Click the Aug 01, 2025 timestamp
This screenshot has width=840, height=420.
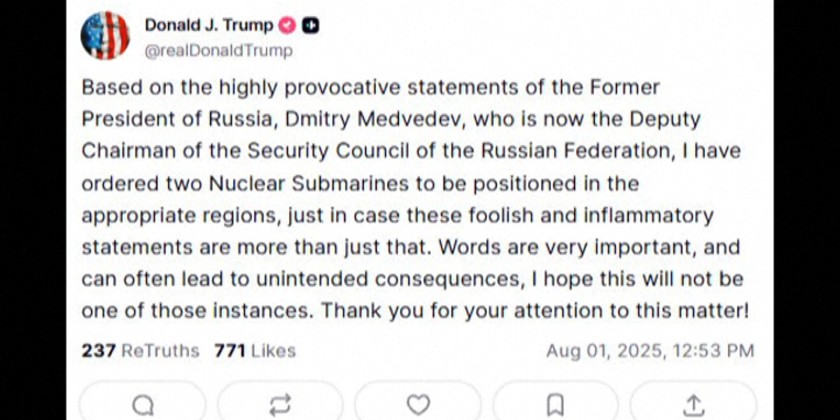click(650, 351)
